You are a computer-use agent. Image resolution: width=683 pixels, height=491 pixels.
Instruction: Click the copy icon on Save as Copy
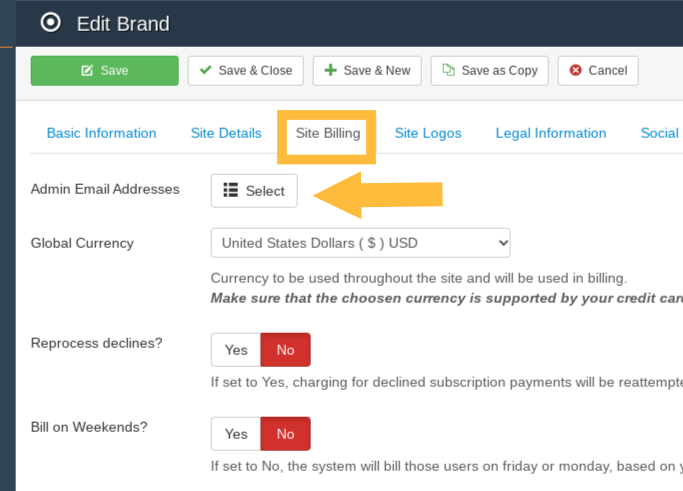coord(449,71)
